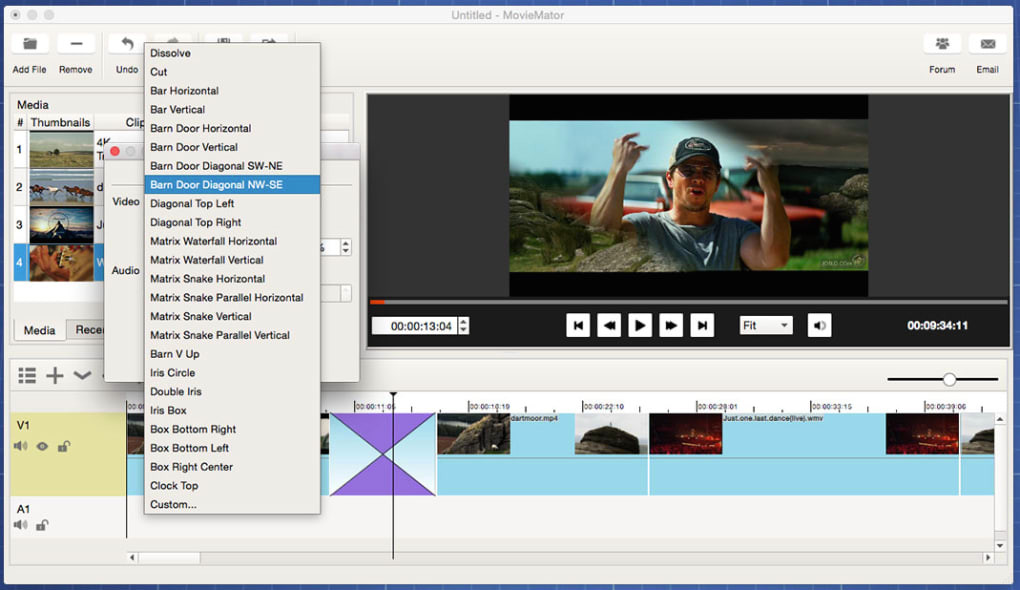
Task: Adjust the timeline zoom slider handle
Action: pos(949,379)
